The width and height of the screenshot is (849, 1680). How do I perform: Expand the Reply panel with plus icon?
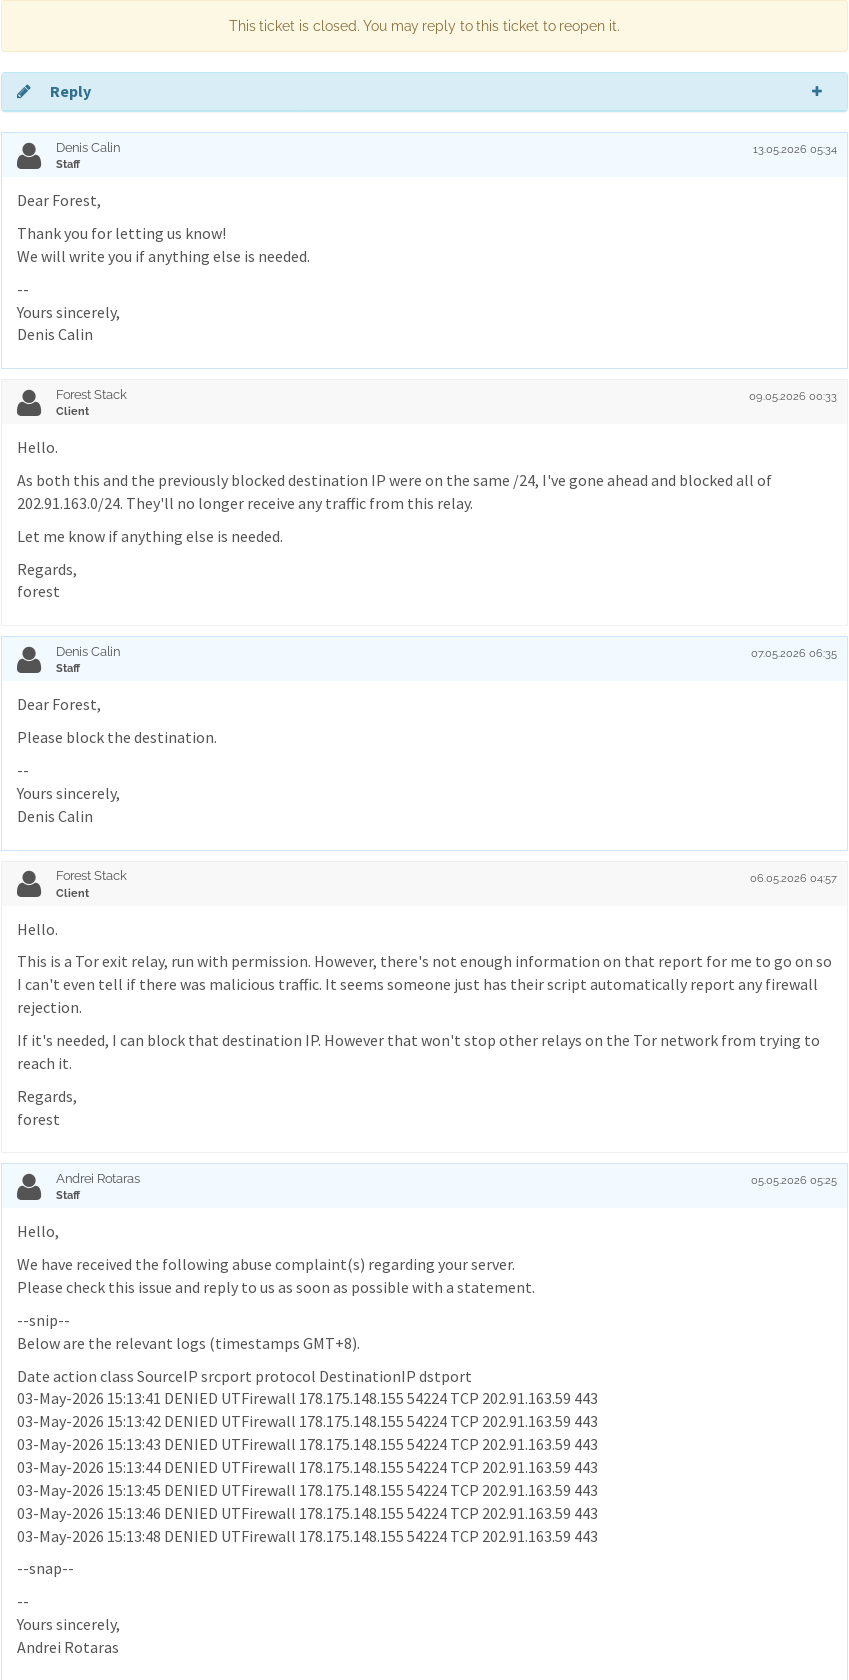[817, 91]
